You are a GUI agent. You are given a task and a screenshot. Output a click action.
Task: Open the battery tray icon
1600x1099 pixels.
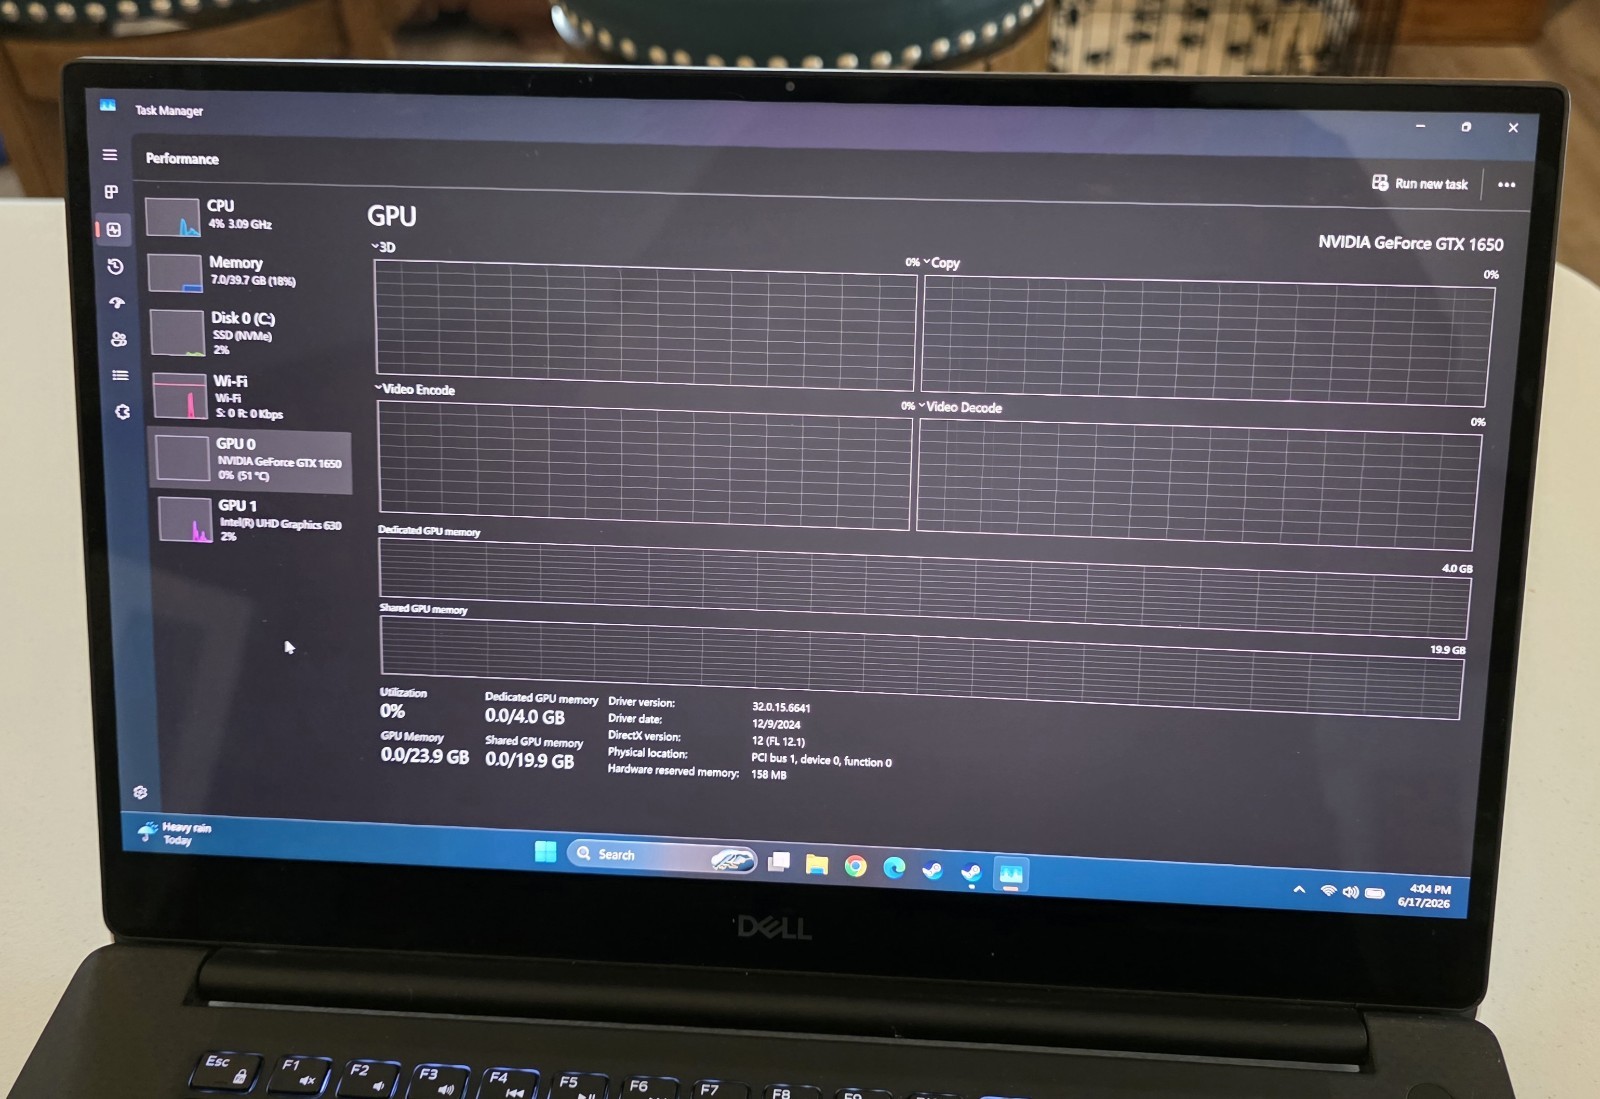[x=1375, y=893]
